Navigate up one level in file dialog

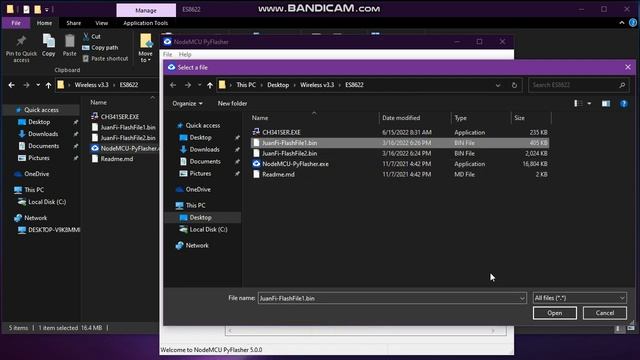pyautogui.click(x=210, y=85)
